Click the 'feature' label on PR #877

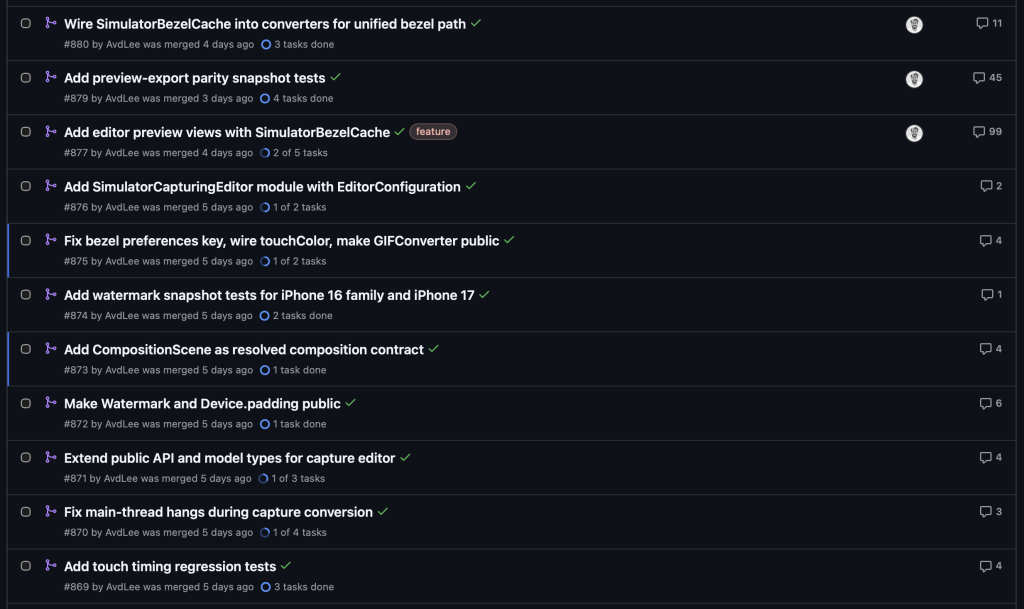pyautogui.click(x=432, y=131)
